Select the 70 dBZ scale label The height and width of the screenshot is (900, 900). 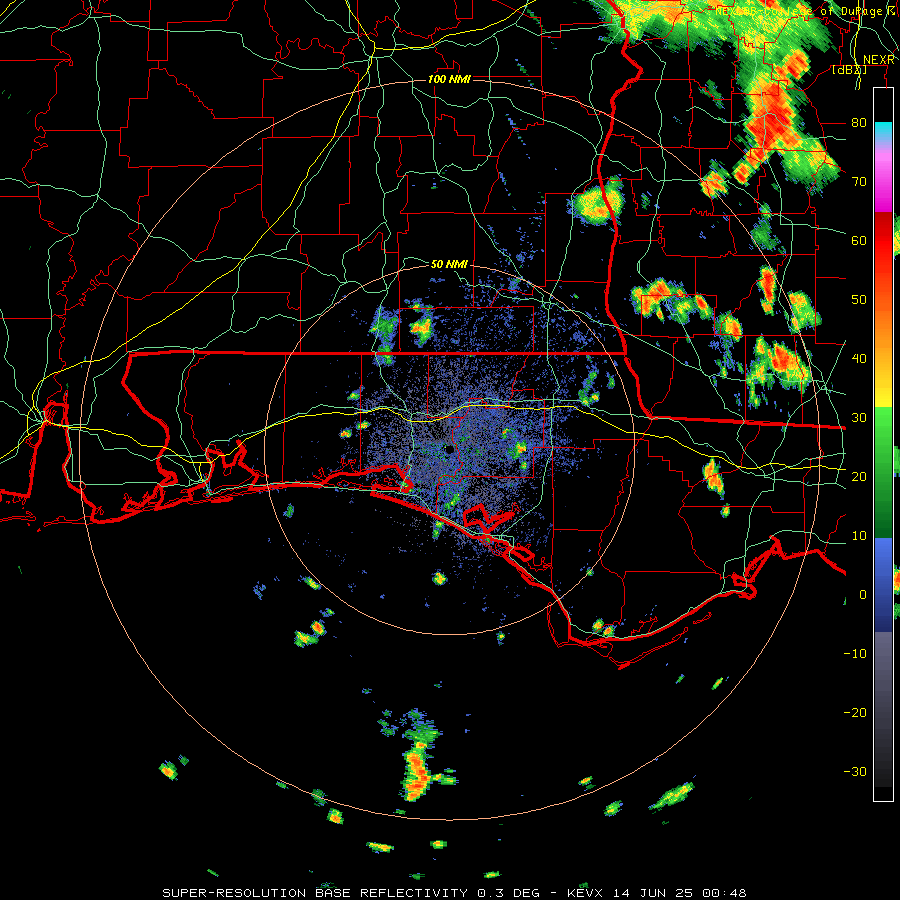tap(859, 181)
